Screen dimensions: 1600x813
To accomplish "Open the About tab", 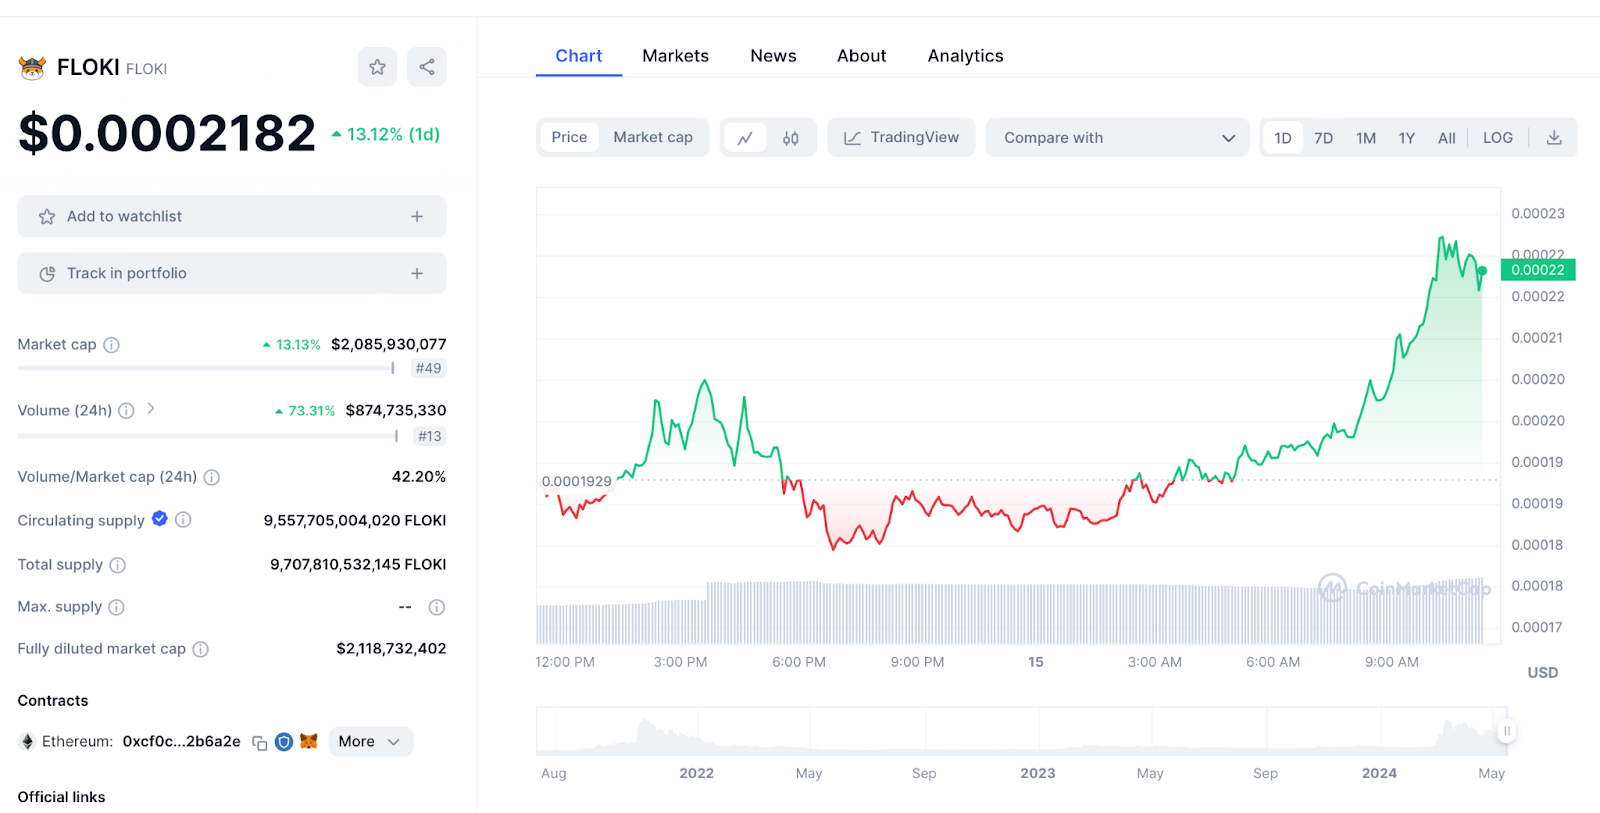I will [862, 56].
